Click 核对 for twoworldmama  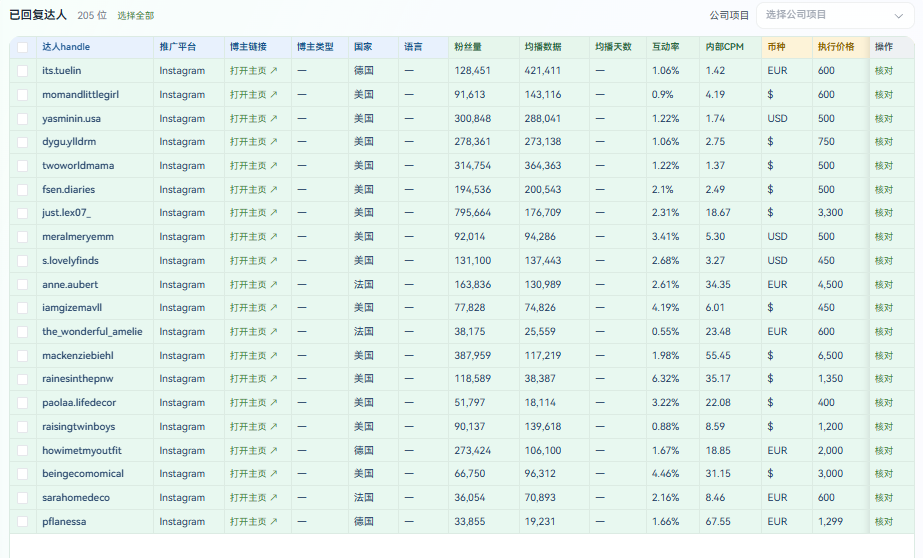[x=884, y=165]
